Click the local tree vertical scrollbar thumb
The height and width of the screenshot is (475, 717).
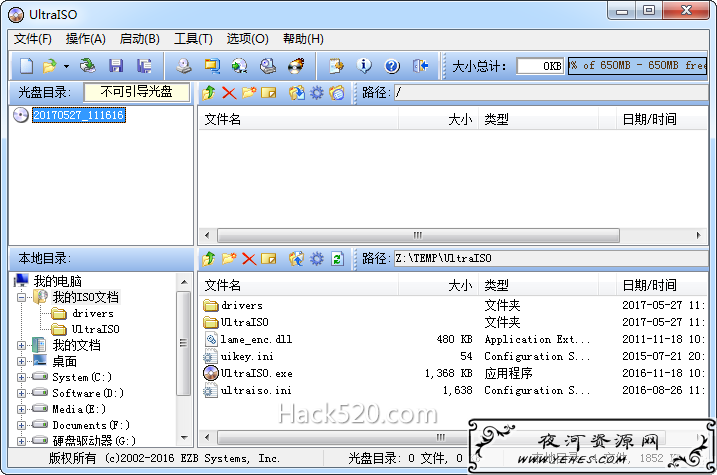pos(184,343)
